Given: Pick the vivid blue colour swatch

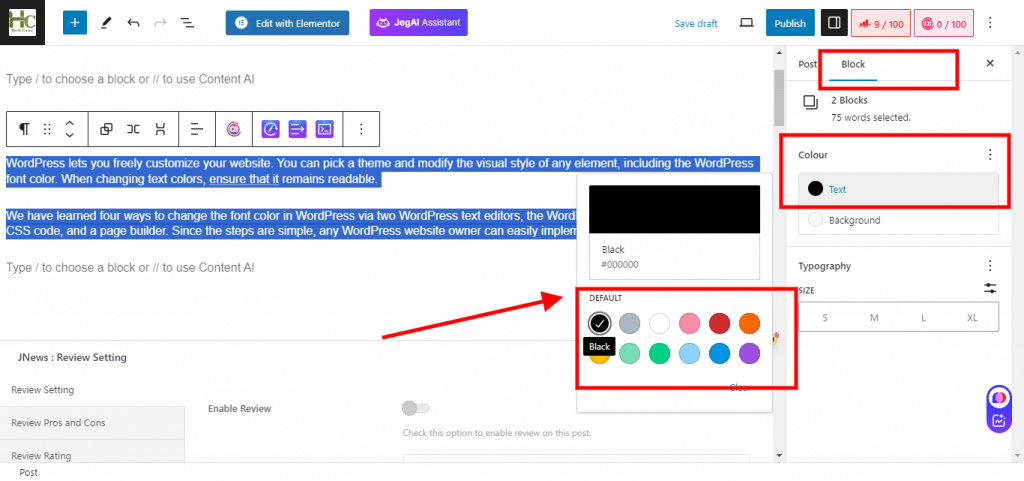Looking at the screenshot, I should pos(720,353).
